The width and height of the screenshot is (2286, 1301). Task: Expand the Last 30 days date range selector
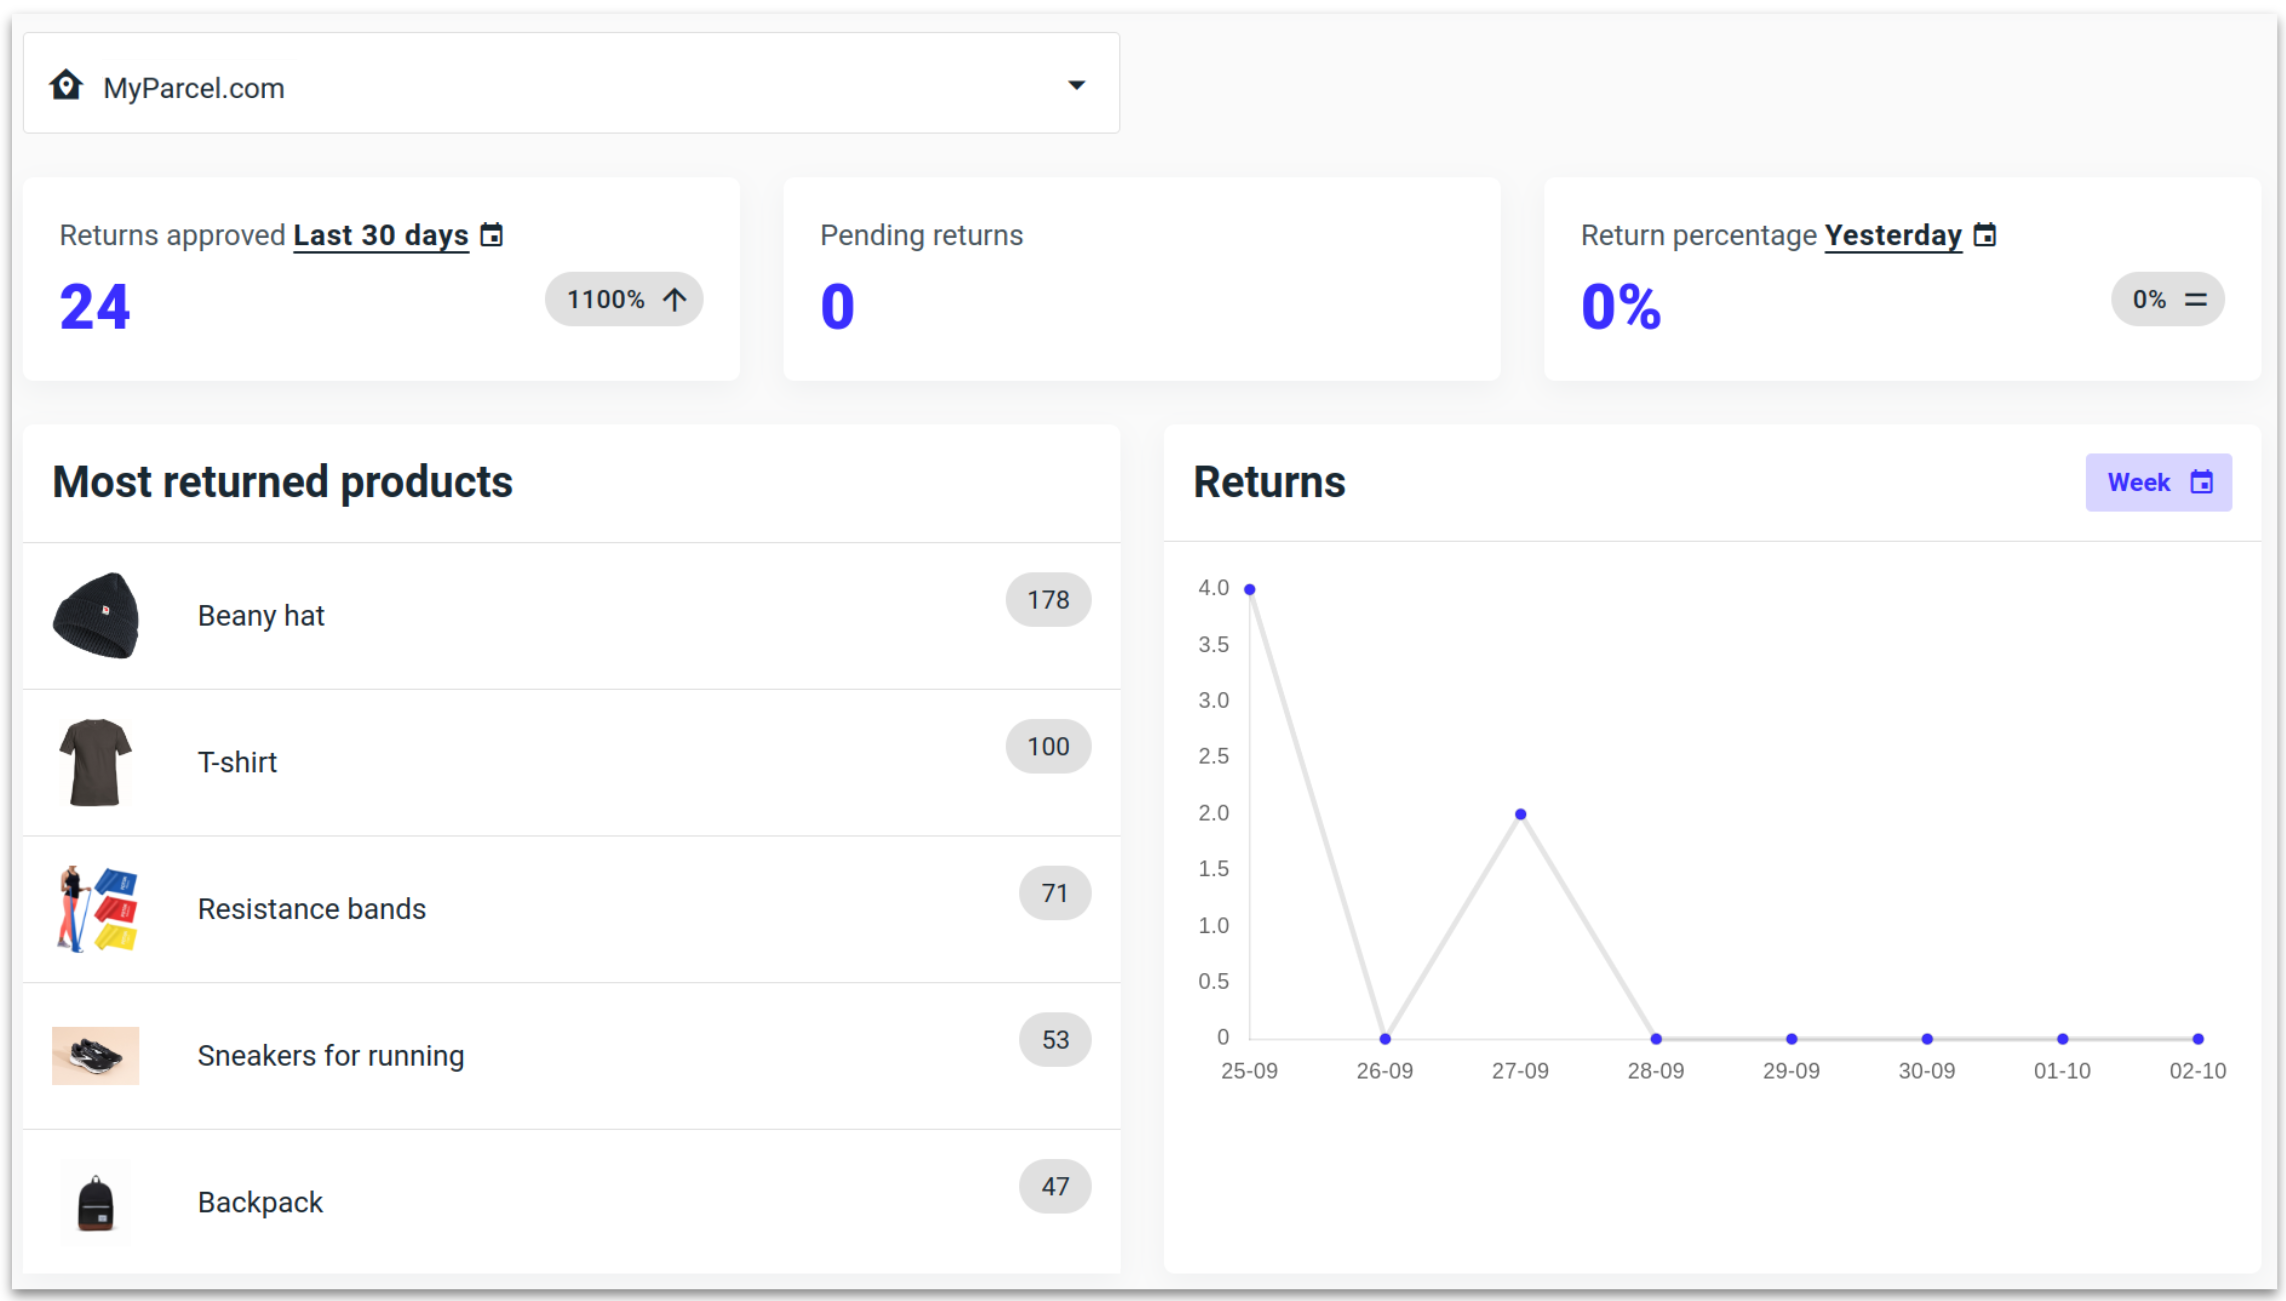click(380, 234)
